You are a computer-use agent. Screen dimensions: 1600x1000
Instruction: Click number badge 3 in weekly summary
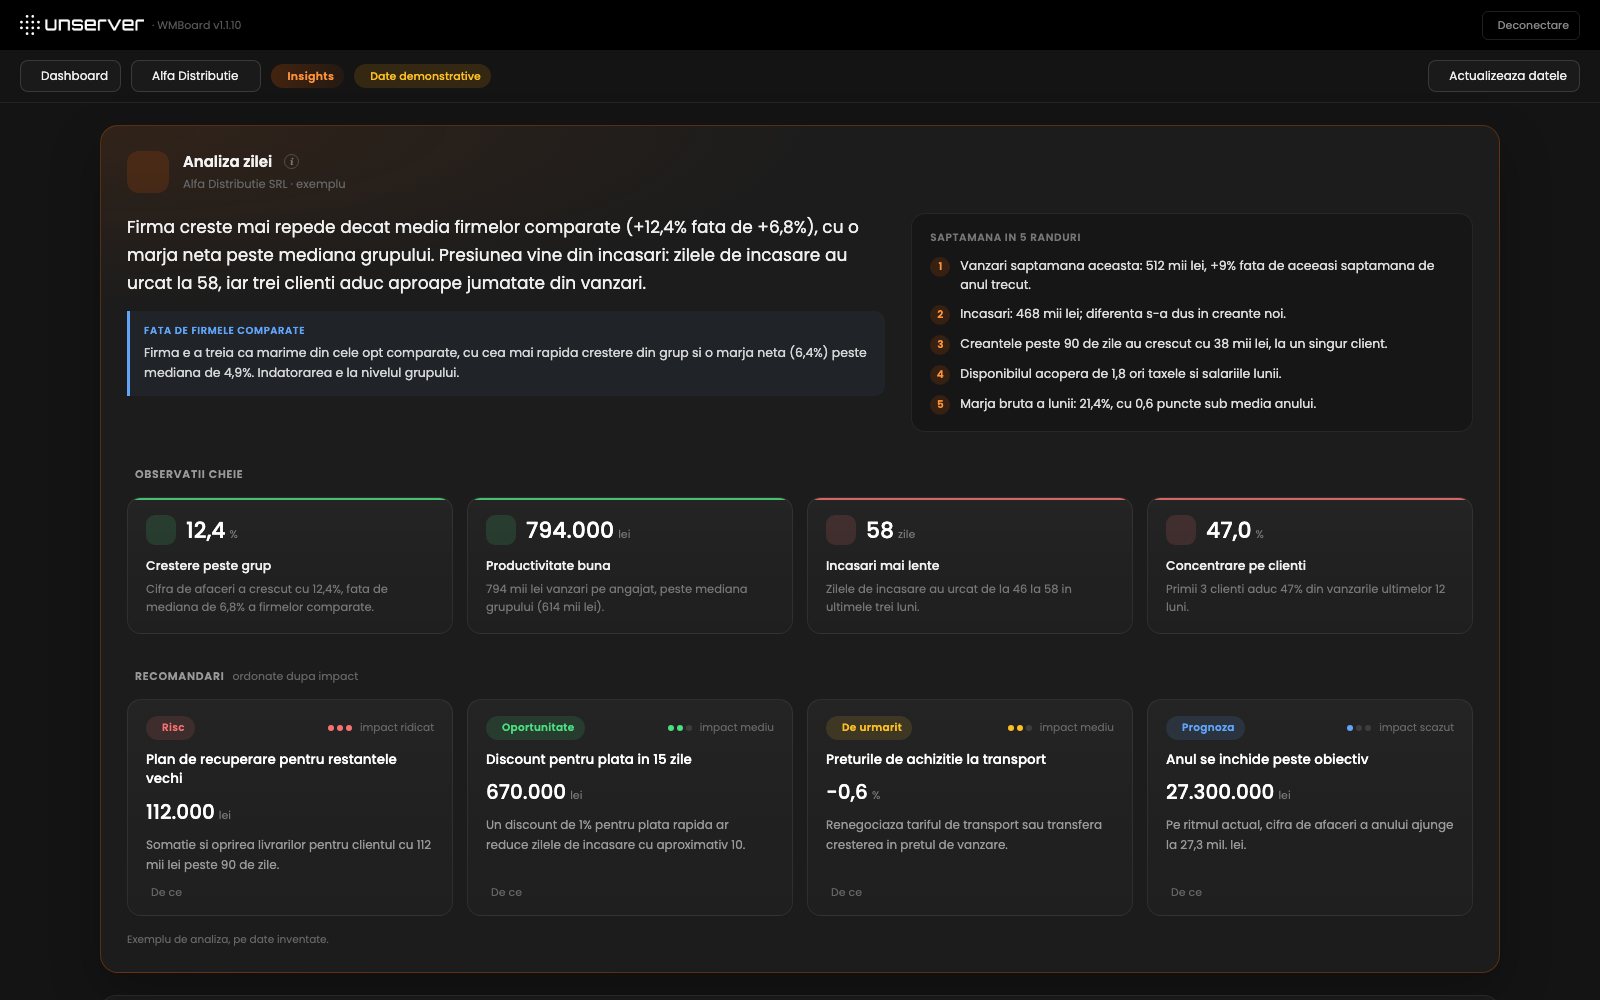coord(940,344)
